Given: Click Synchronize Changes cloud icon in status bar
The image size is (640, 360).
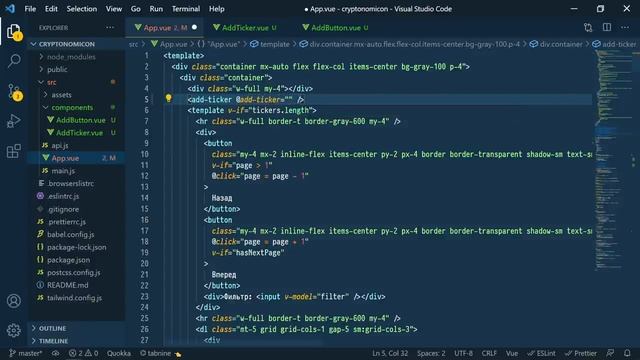Looking at the screenshot, I should (x=56, y=353).
